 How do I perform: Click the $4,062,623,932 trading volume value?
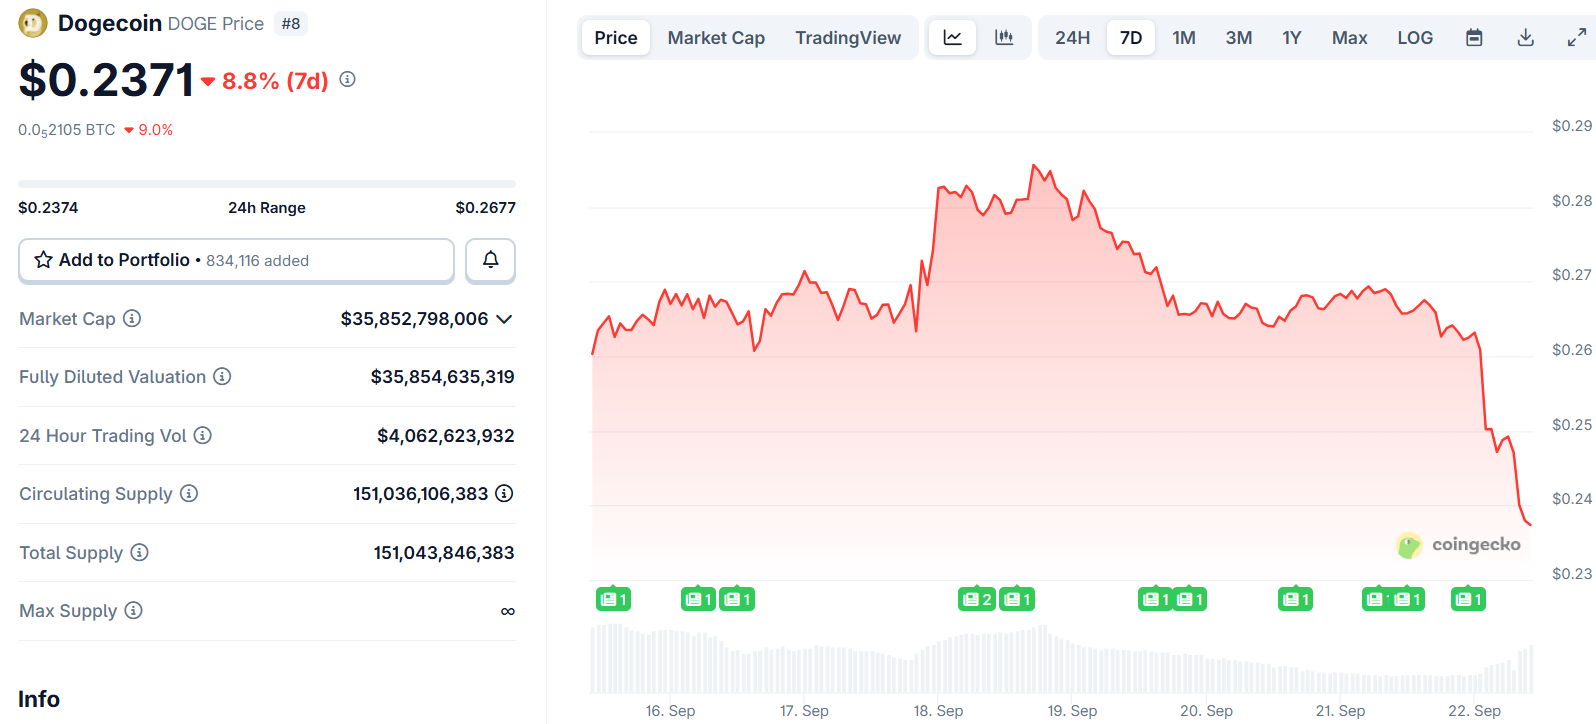[445, 436]
